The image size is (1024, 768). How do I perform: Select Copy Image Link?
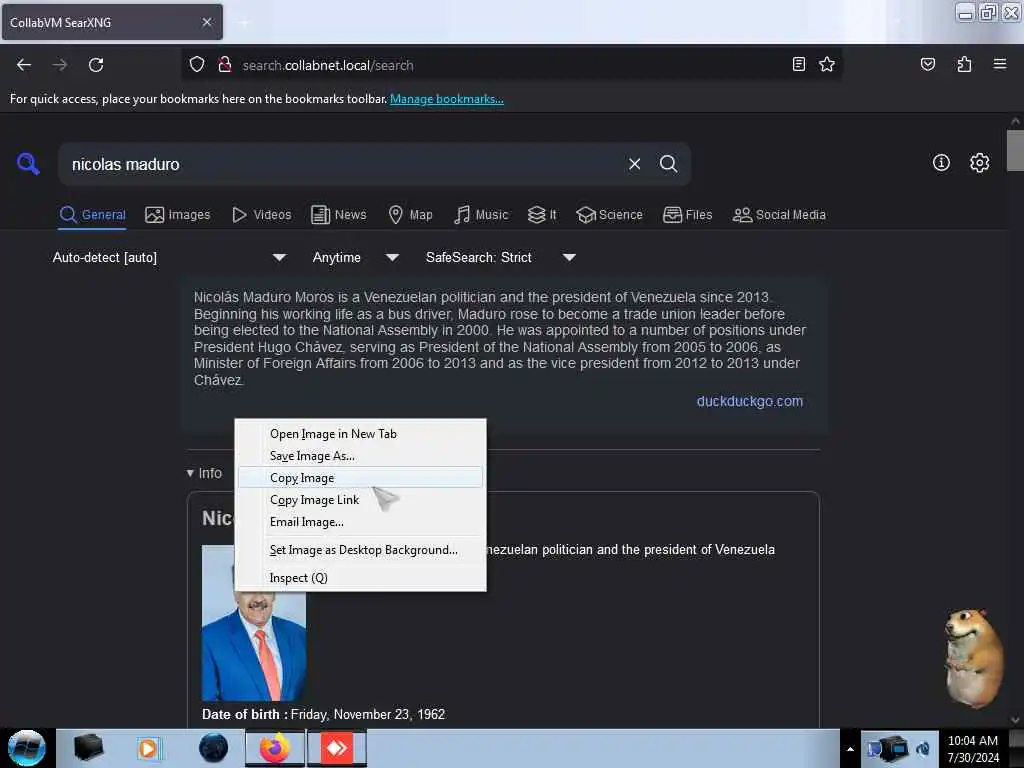coord(360,500)
